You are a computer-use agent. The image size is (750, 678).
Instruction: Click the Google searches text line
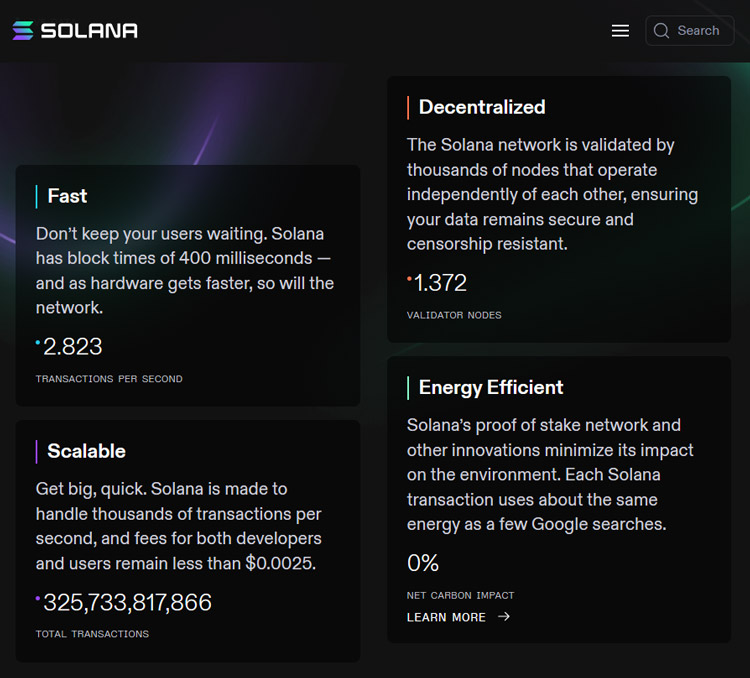click(536, 524)
